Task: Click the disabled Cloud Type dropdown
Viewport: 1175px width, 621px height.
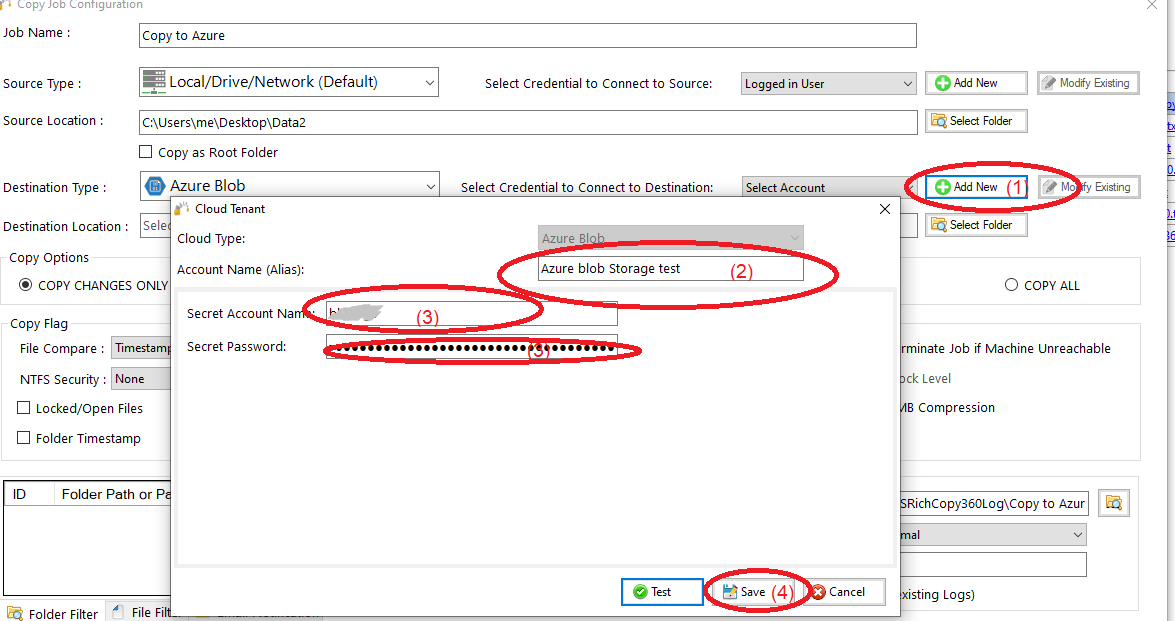Action: (671, 238)
